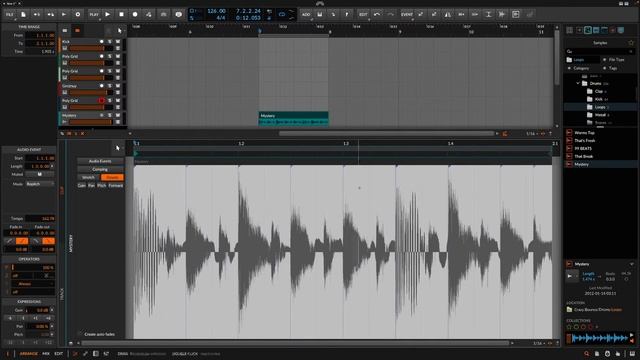
Task: Click the sample waveform preview thumbnail
Action: 600,338
